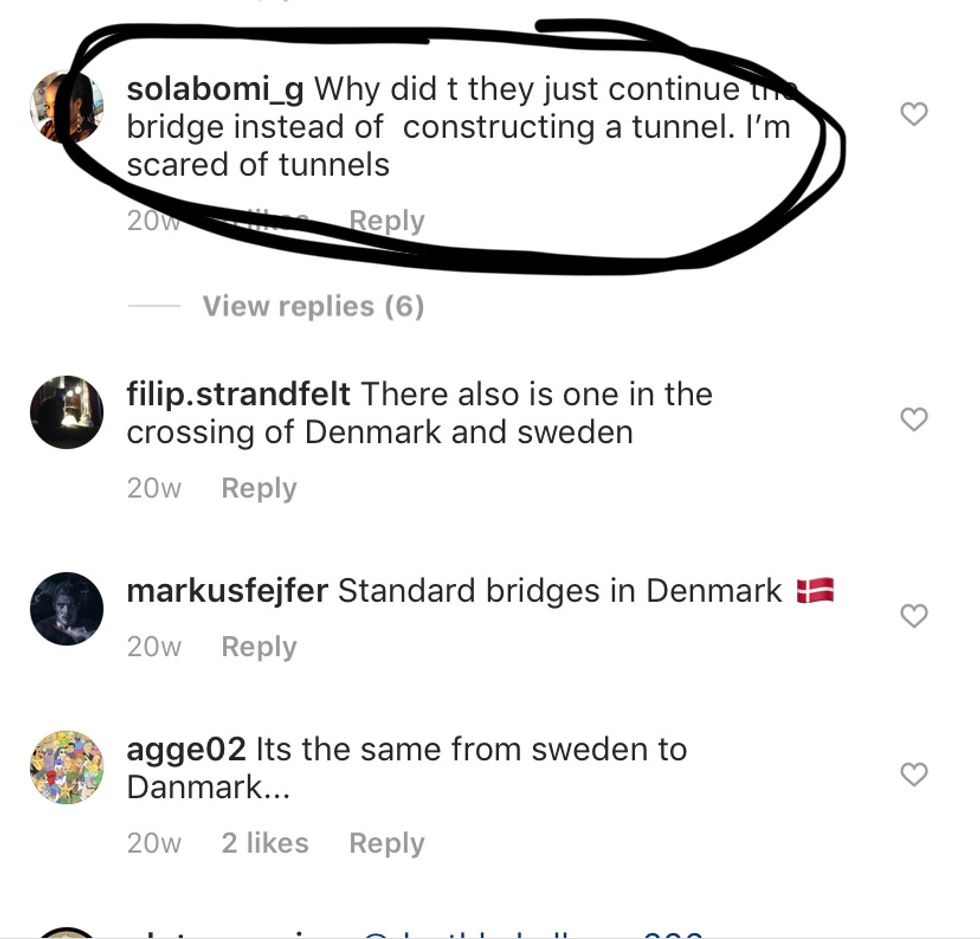Open filip.strandfelt's avatar
980x939 pixels.
[x=66, y=412]
